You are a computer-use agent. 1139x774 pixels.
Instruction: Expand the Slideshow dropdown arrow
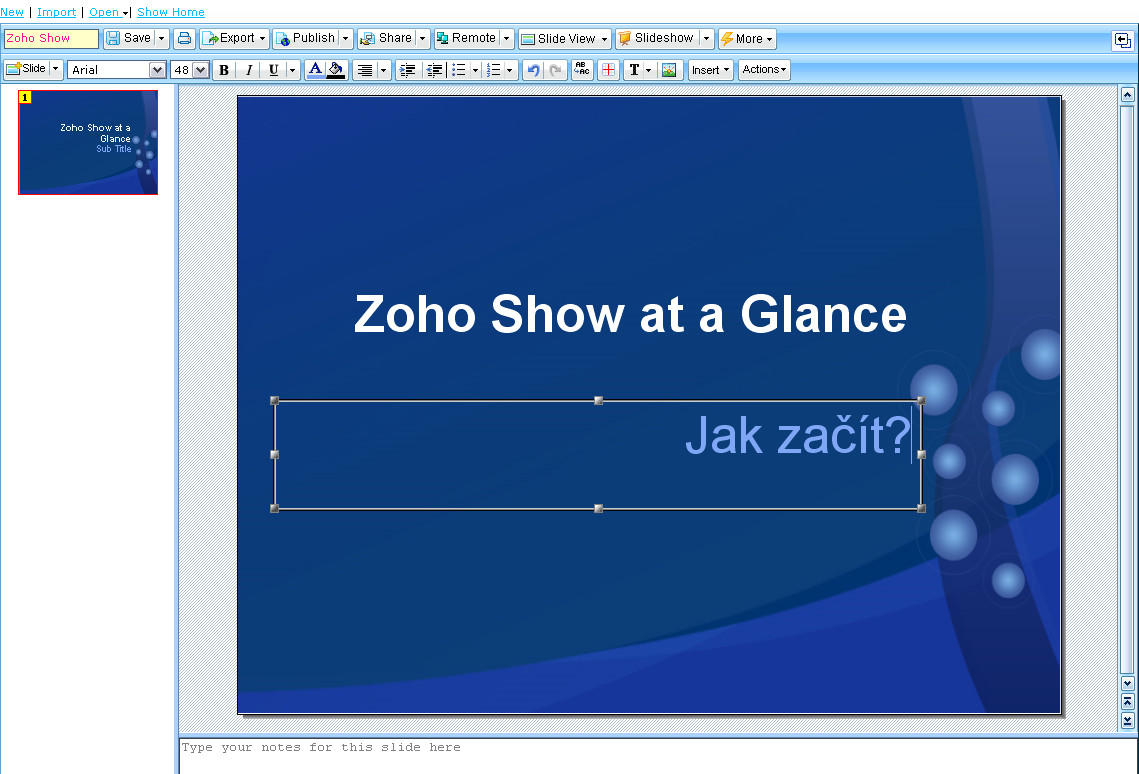706,38
